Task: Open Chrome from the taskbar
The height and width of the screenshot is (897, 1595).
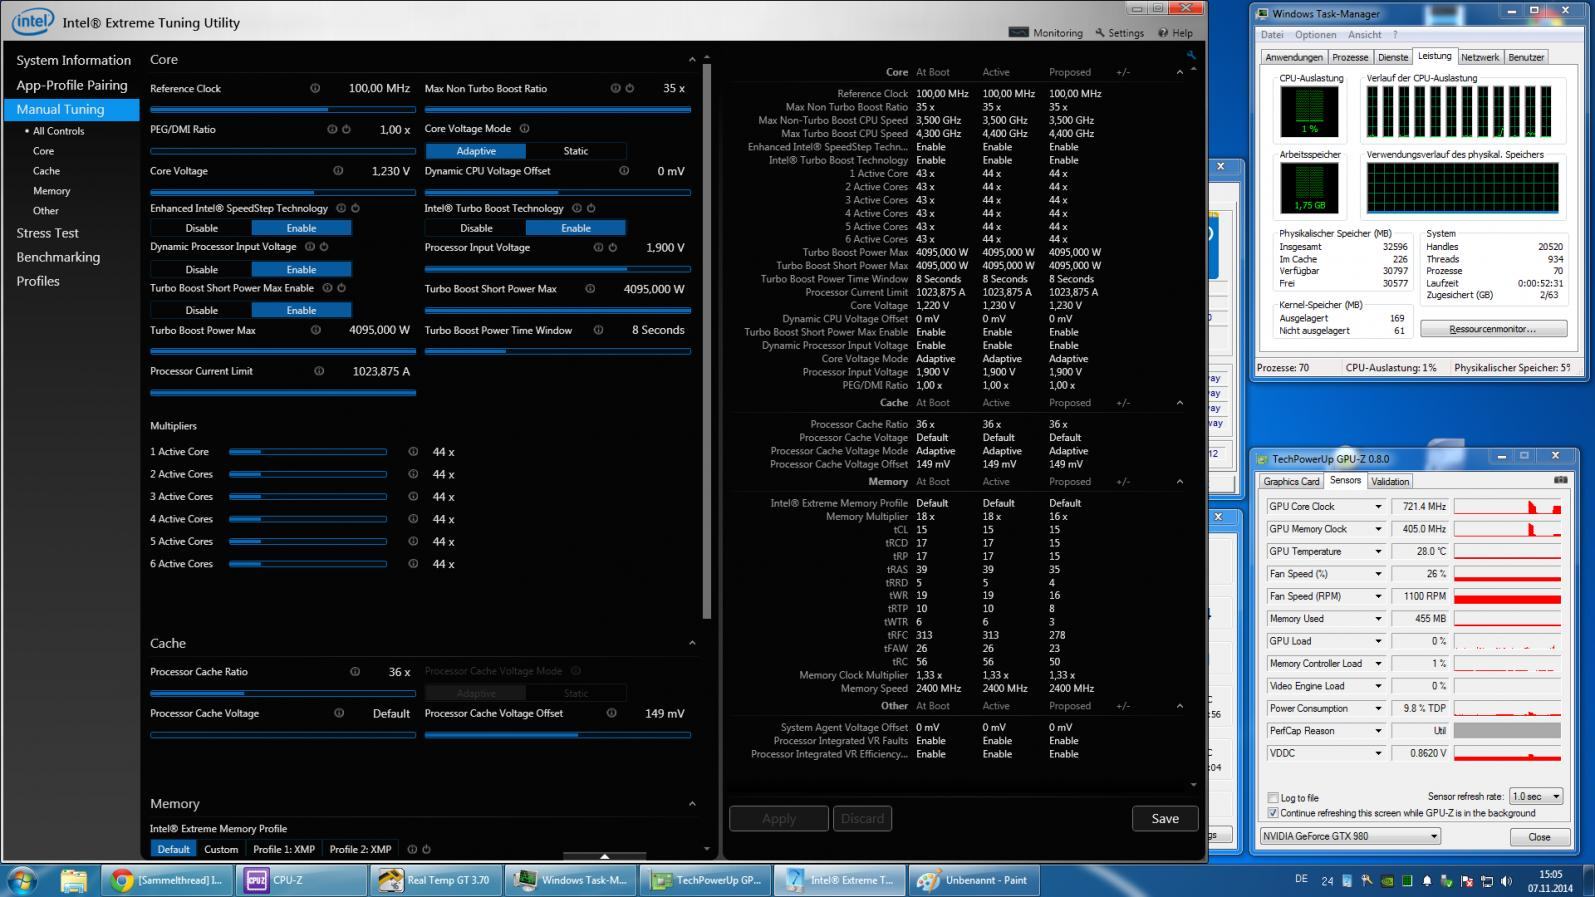Action: click(167, 880)
